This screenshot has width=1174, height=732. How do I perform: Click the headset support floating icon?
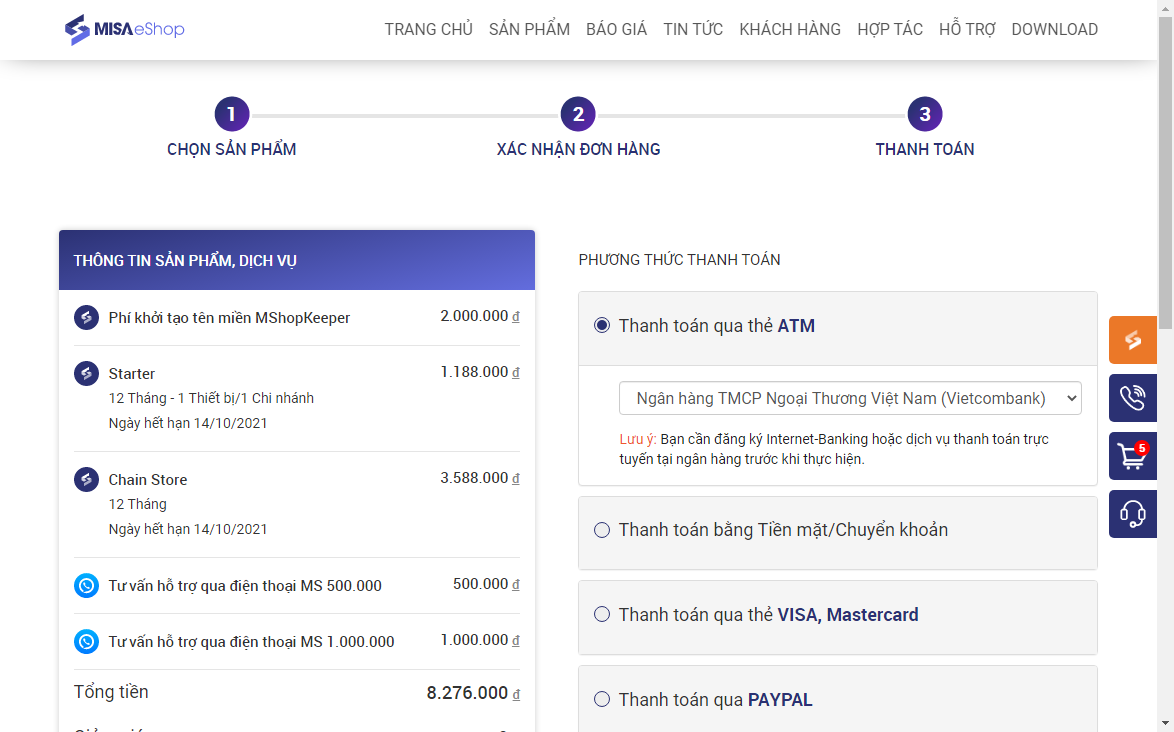click(1133, 514)
